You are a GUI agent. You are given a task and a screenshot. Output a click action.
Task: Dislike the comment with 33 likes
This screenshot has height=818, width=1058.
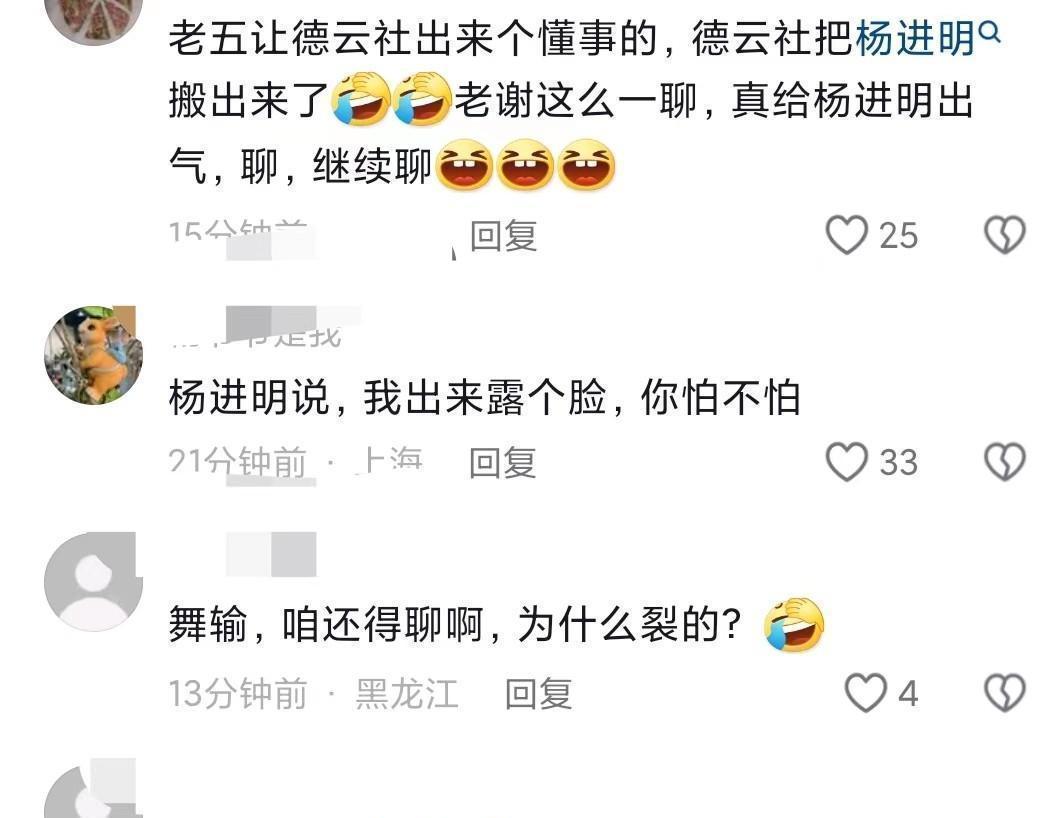pos(1005,462)
